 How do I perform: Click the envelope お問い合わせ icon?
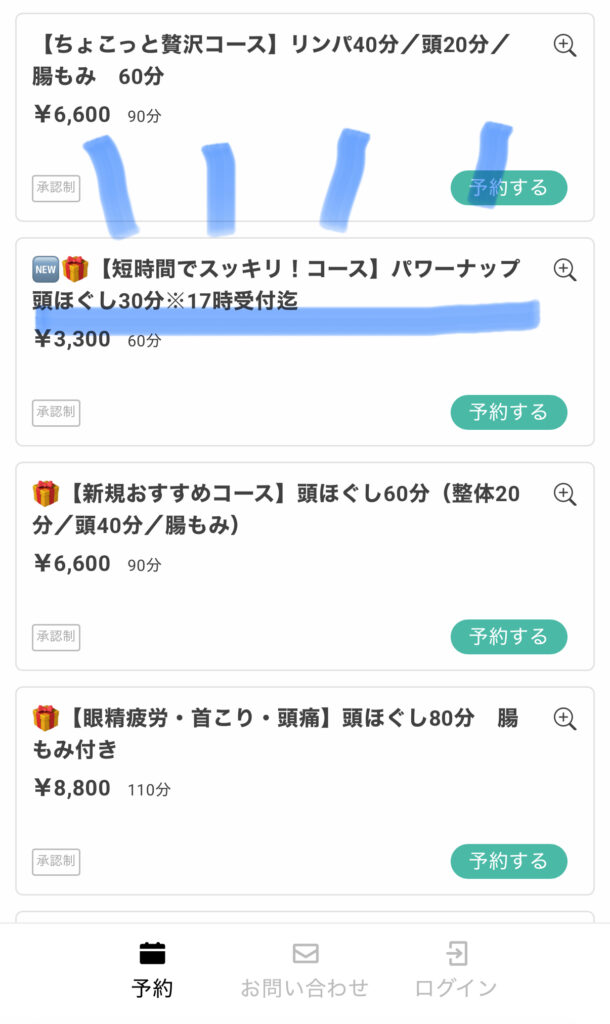click(305, 953)
